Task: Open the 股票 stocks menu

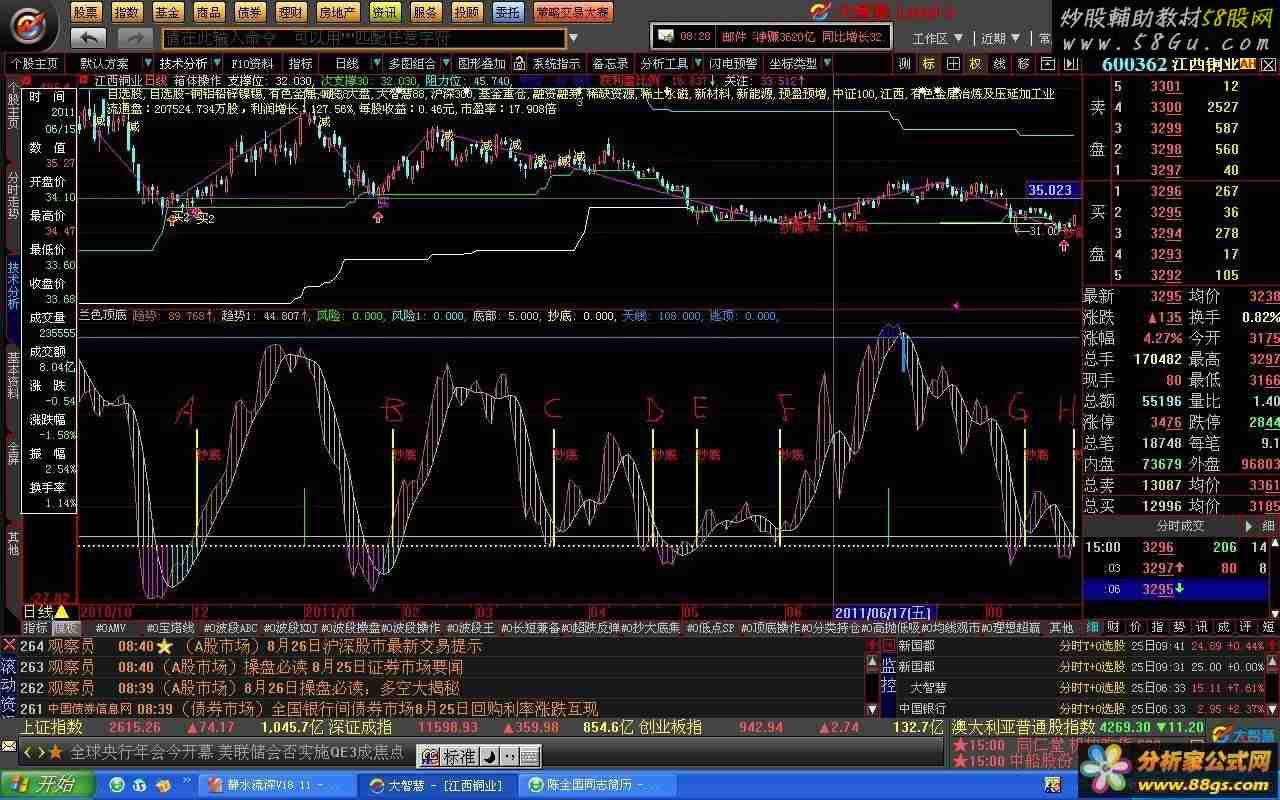Action: (x=87, y=12)
